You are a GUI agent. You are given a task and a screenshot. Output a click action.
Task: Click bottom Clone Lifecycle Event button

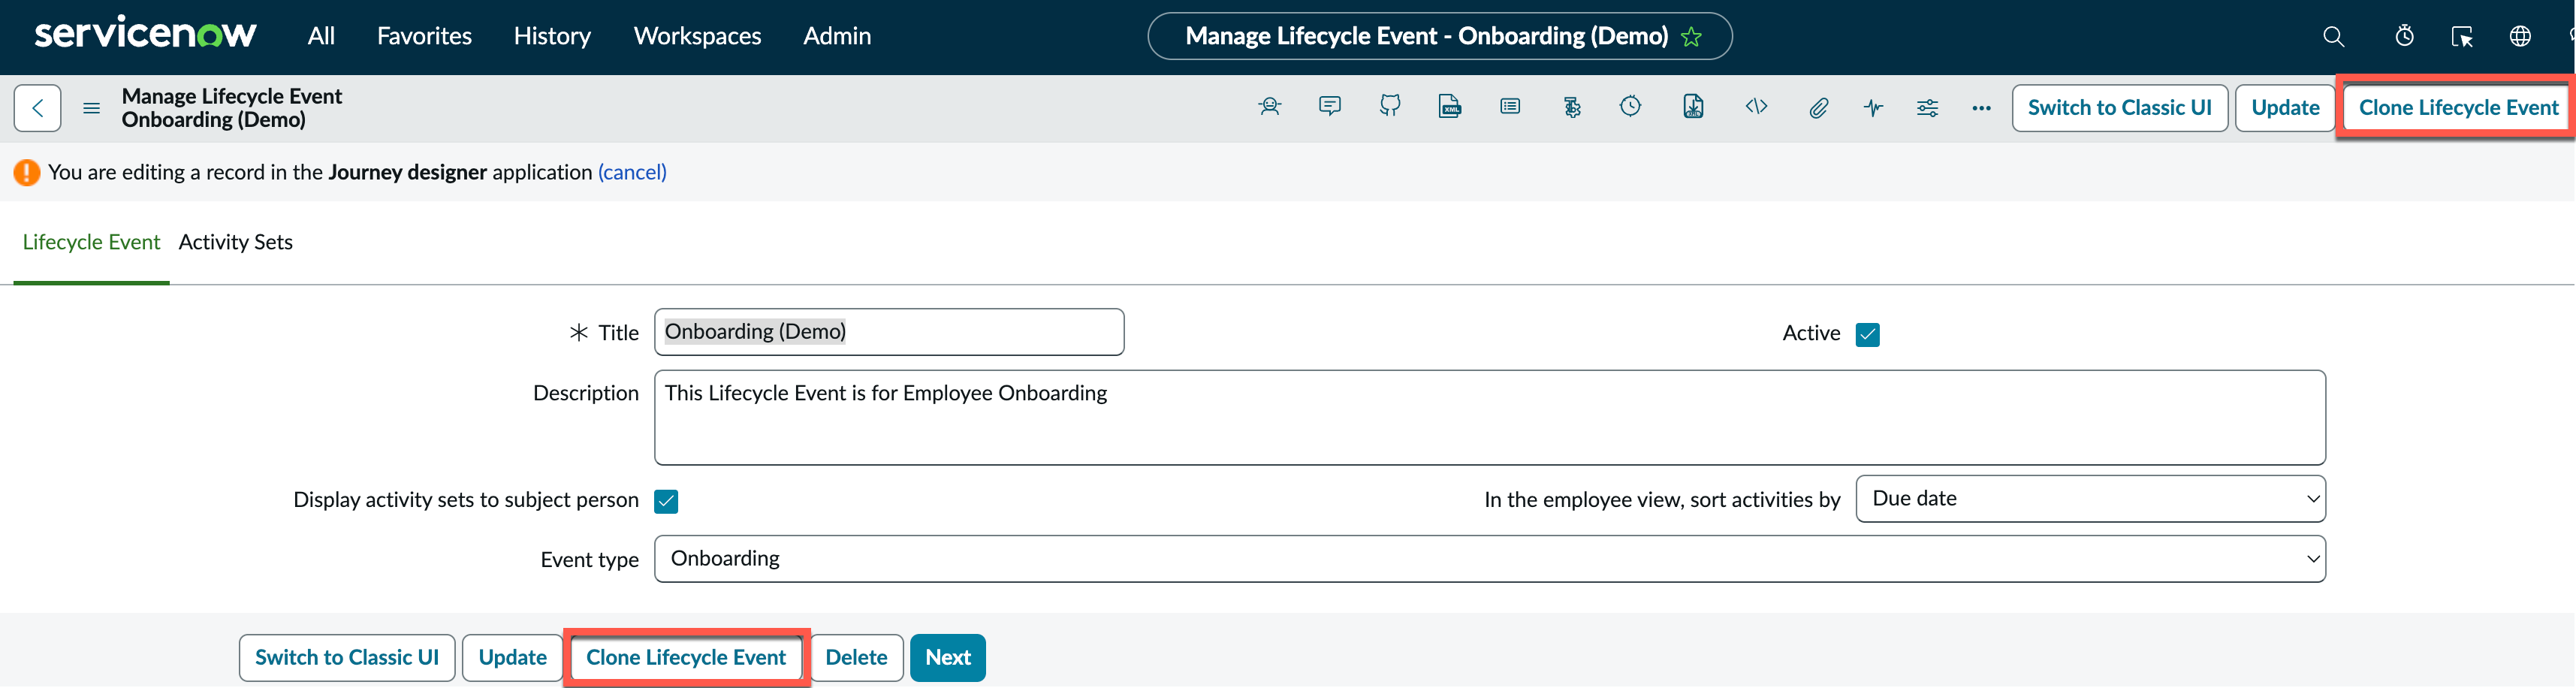tap(686, 657)
